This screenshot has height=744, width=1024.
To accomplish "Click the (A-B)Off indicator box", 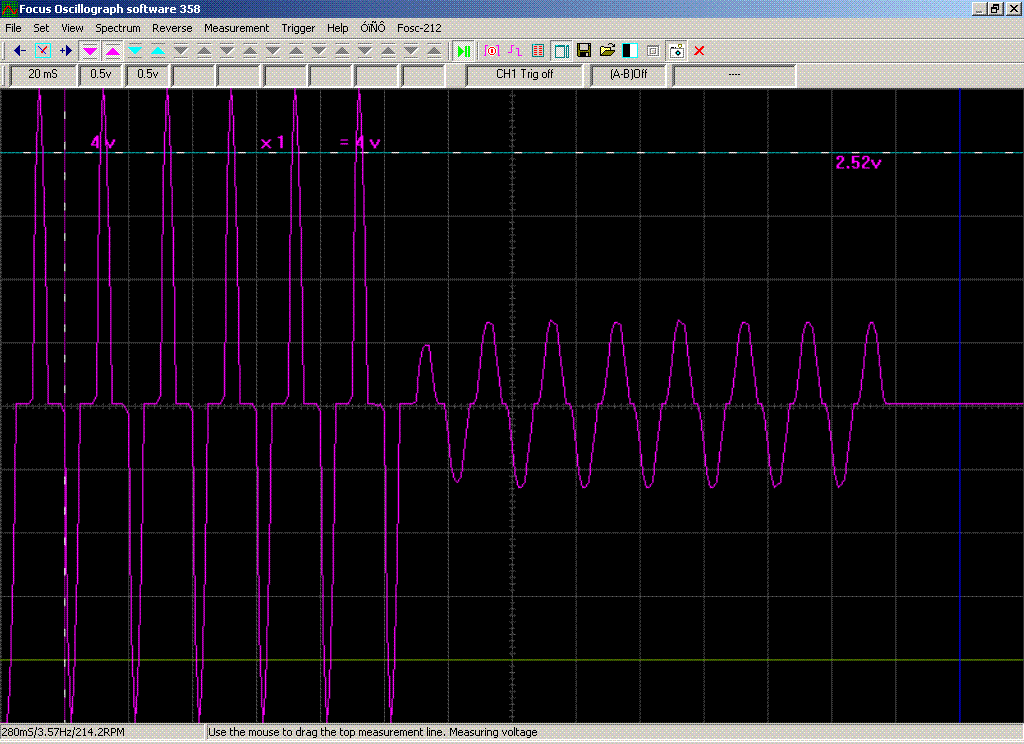I will [x=628, y=74].
